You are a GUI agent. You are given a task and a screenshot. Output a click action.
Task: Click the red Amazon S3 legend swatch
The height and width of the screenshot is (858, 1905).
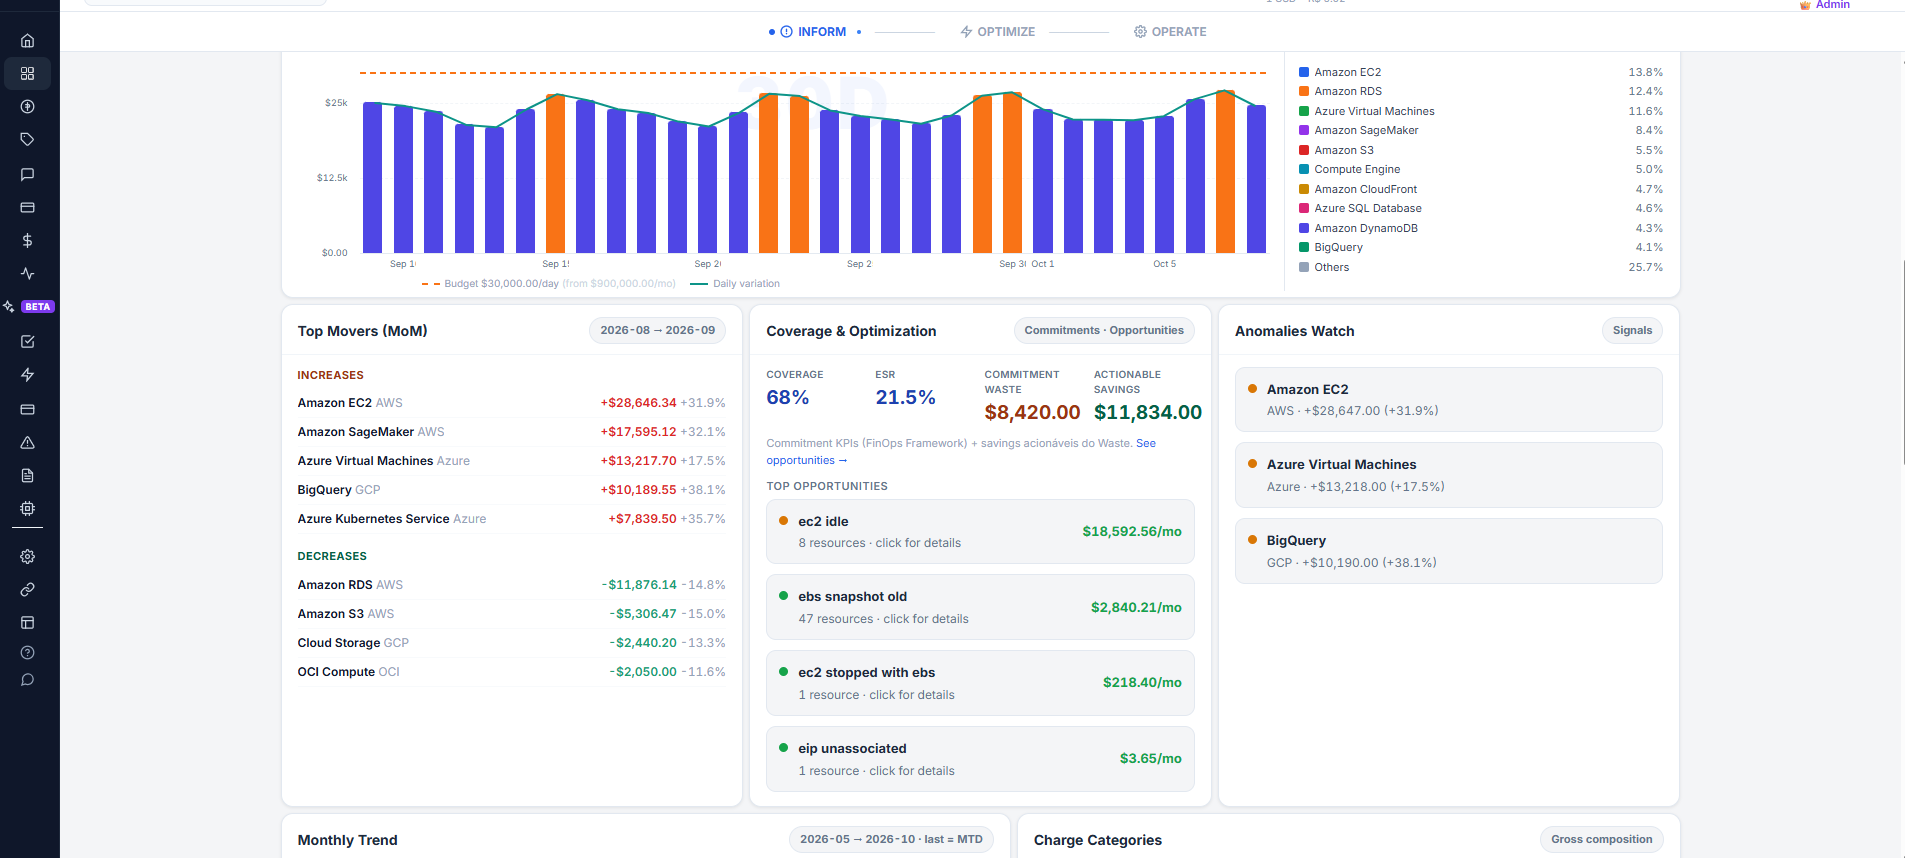click(x=1304, y=150)
